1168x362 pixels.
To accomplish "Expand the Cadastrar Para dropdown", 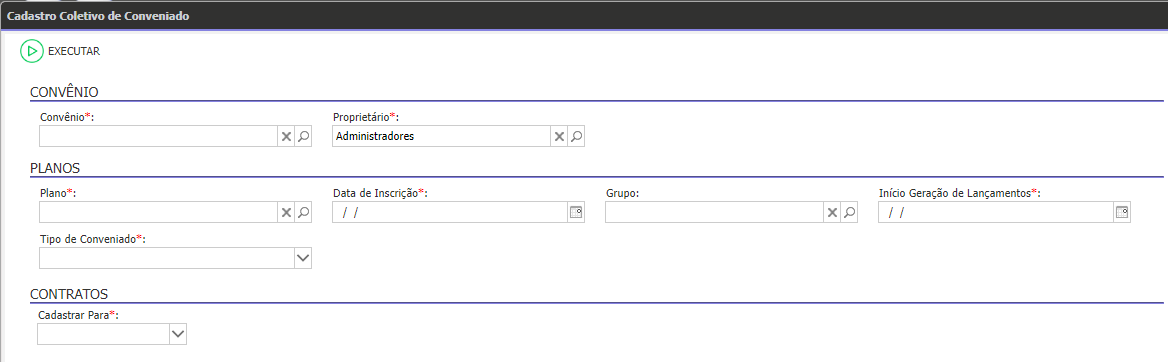I will pos(177,334).
